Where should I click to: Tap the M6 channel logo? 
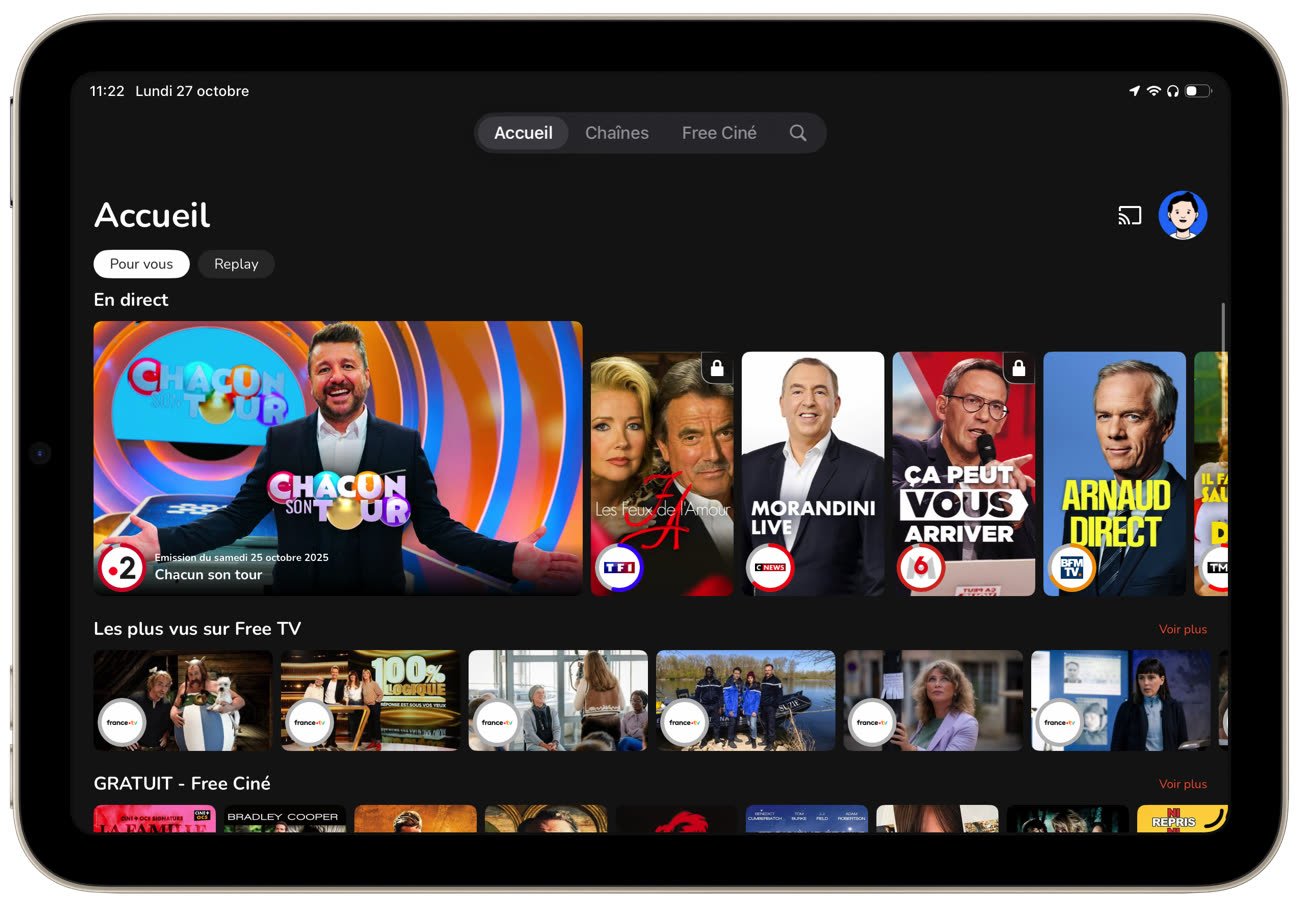coord(920,568)
